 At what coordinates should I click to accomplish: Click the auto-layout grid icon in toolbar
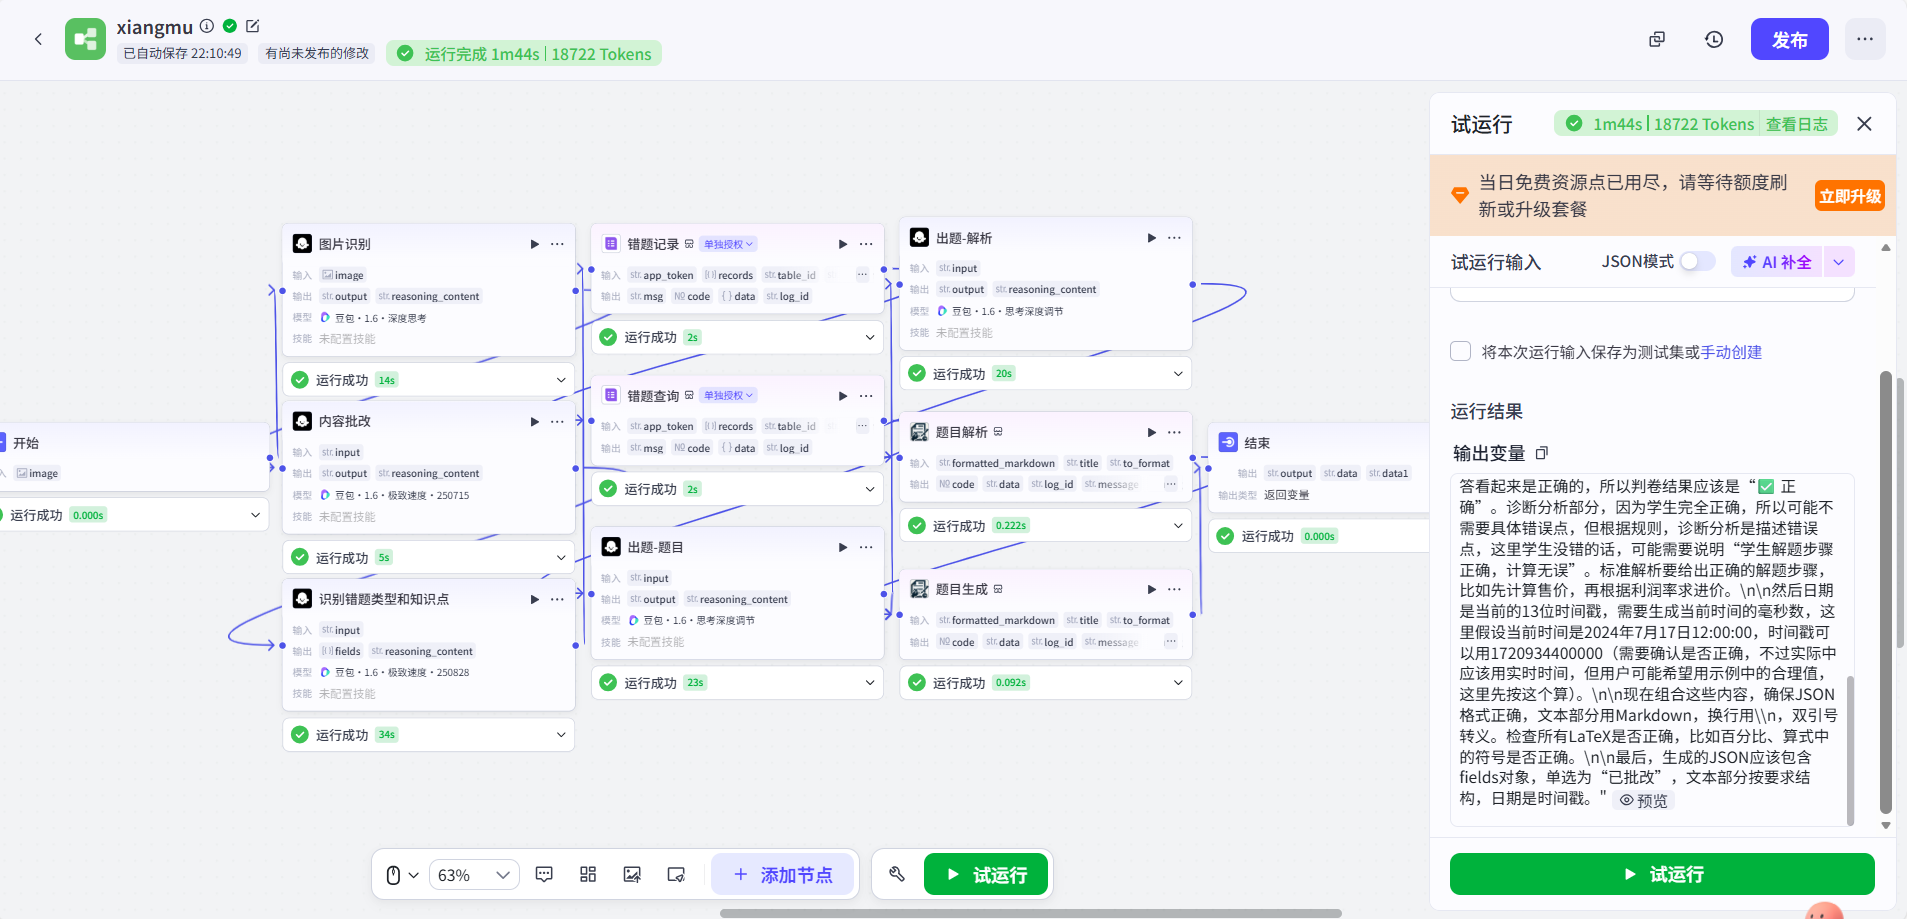[x=588, y=875]
